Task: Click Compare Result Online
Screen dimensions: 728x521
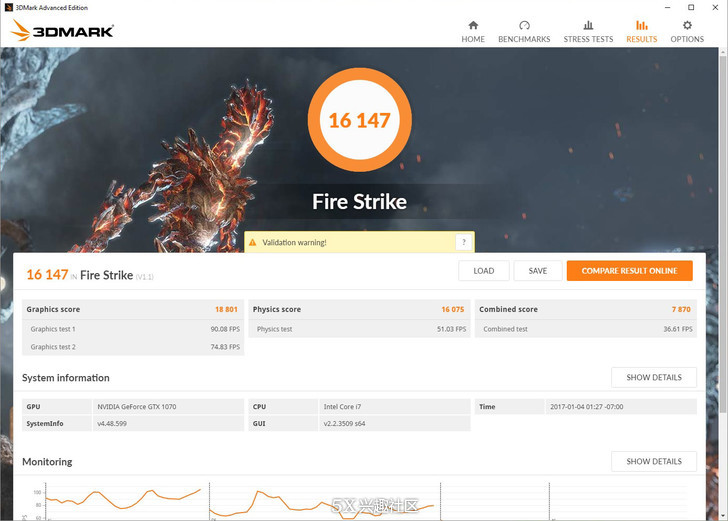Action: tap(629, 271)
